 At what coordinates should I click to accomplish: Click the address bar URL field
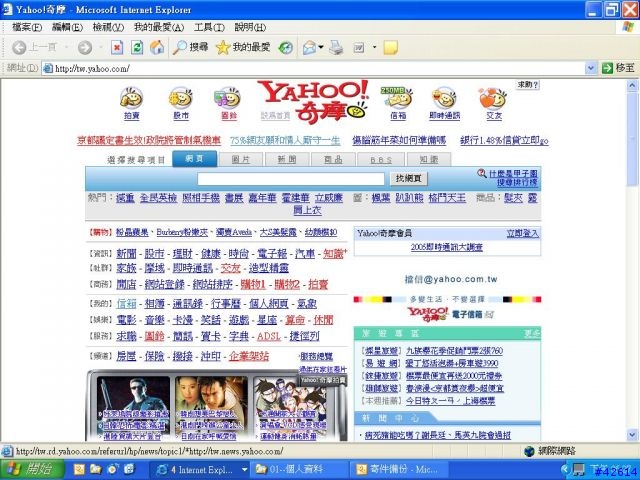click(x=313, y=68)
